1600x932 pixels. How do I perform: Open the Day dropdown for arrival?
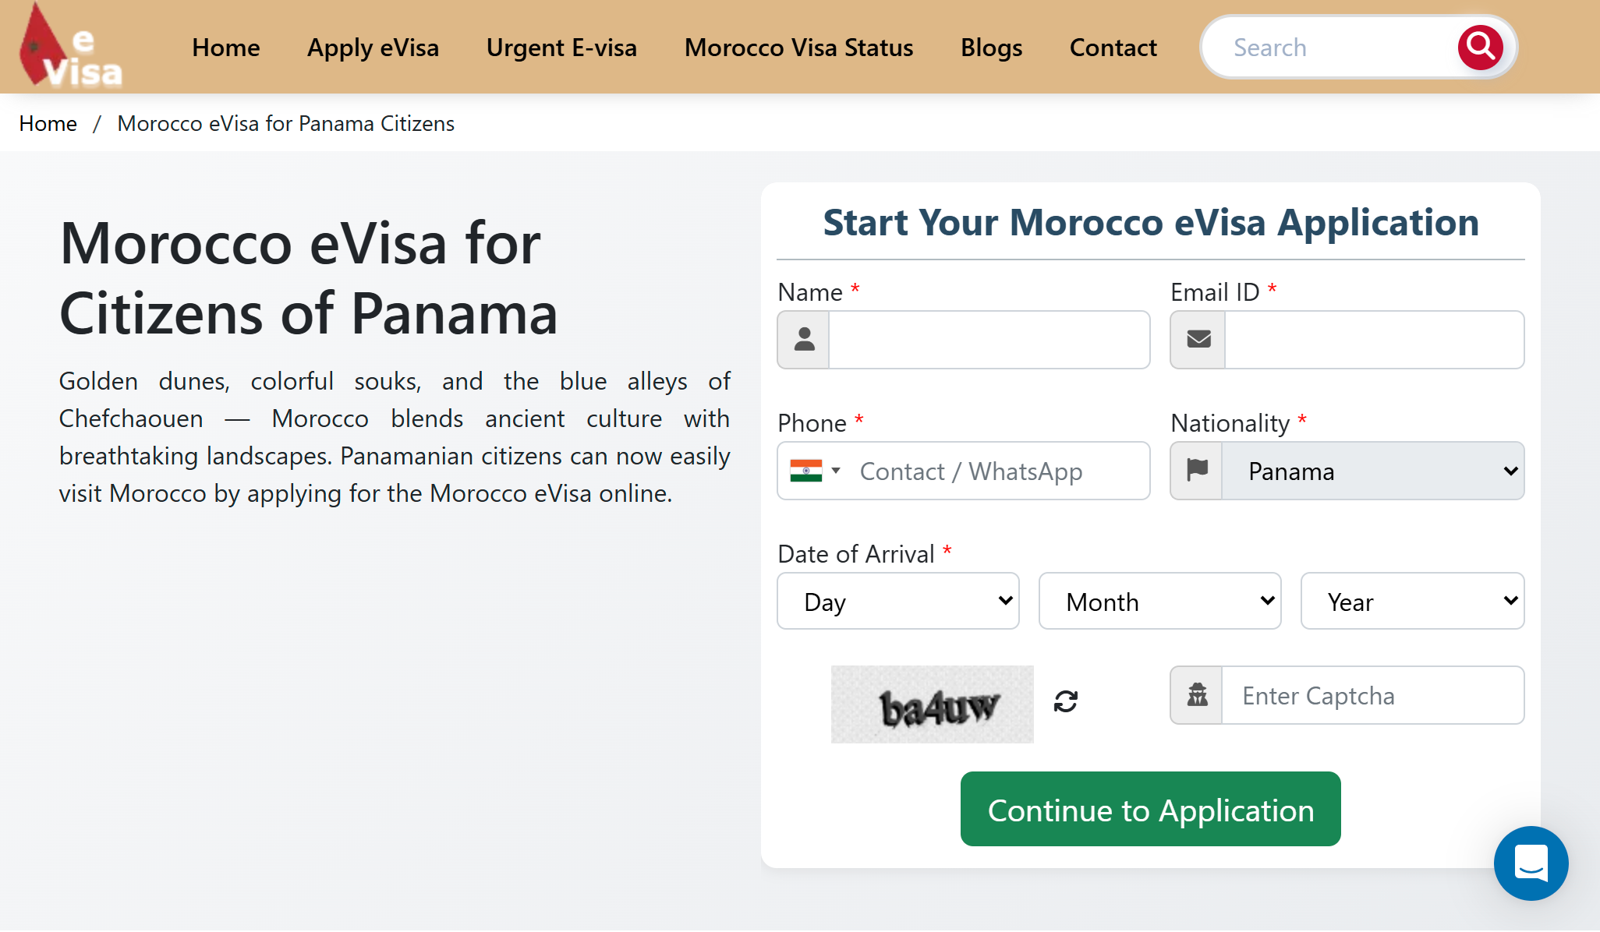pos(898,601)
